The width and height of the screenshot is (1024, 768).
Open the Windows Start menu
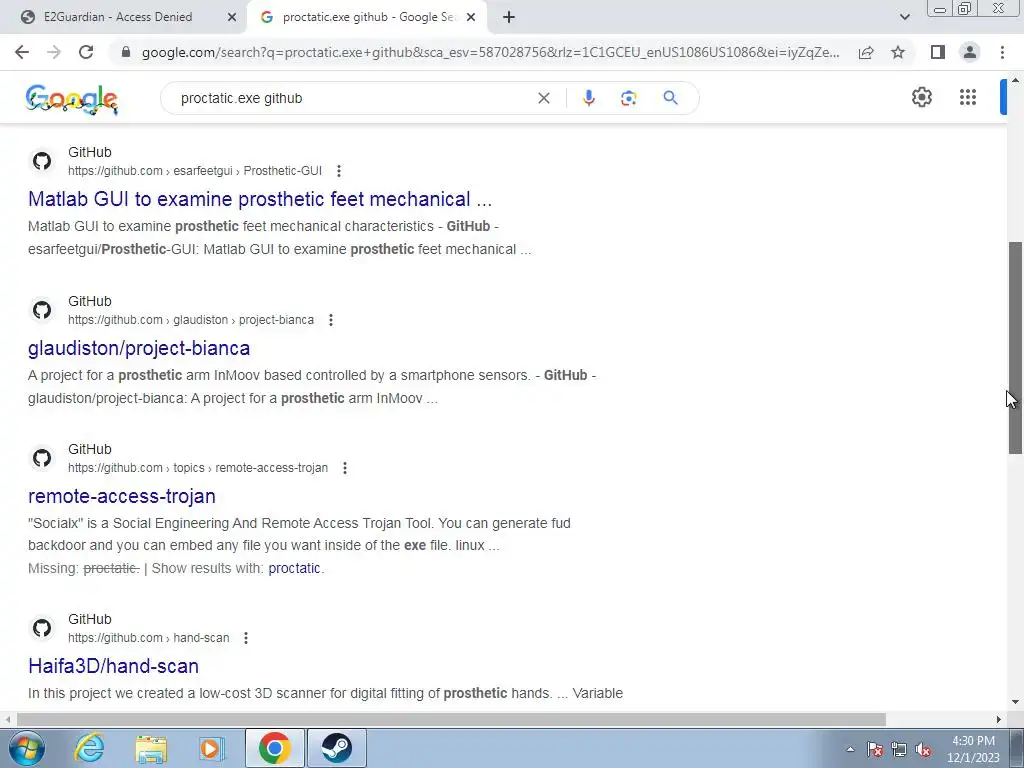tap(26, 748)
